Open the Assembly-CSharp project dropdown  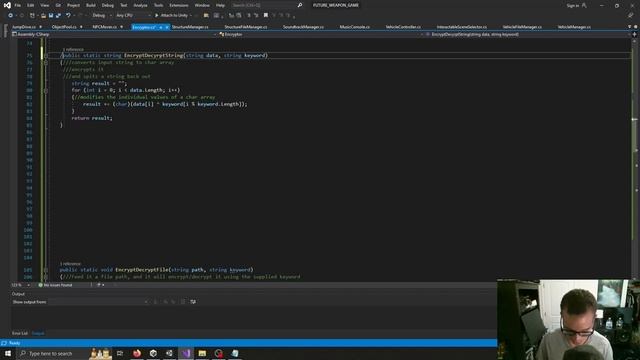point(113,34)
